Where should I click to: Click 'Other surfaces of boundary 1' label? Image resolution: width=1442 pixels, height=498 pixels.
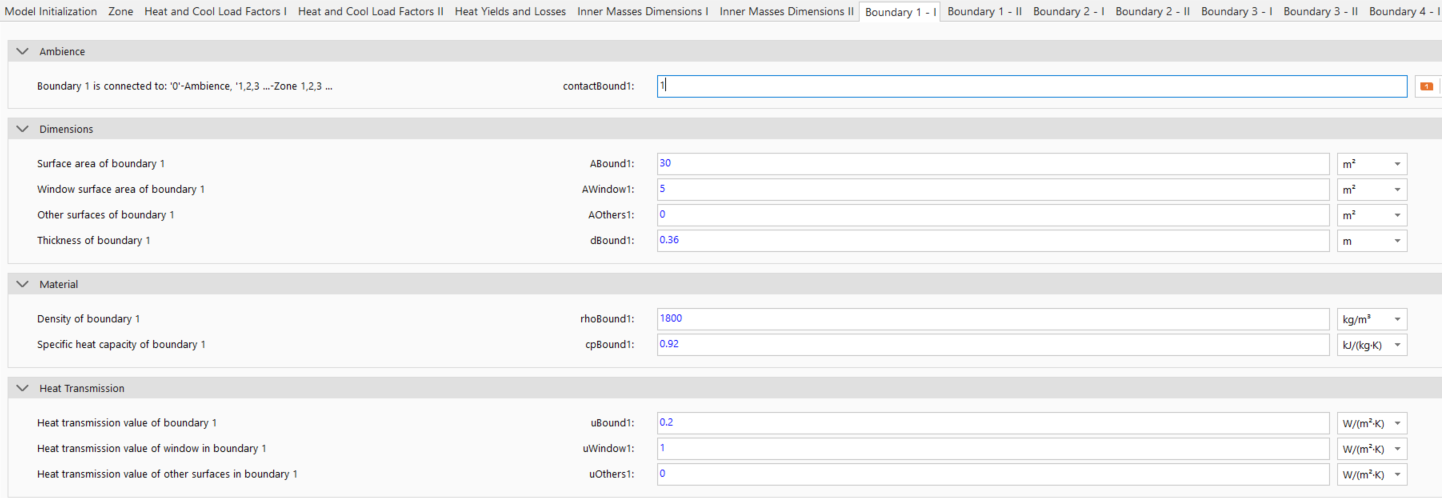[x=105, y=215]
